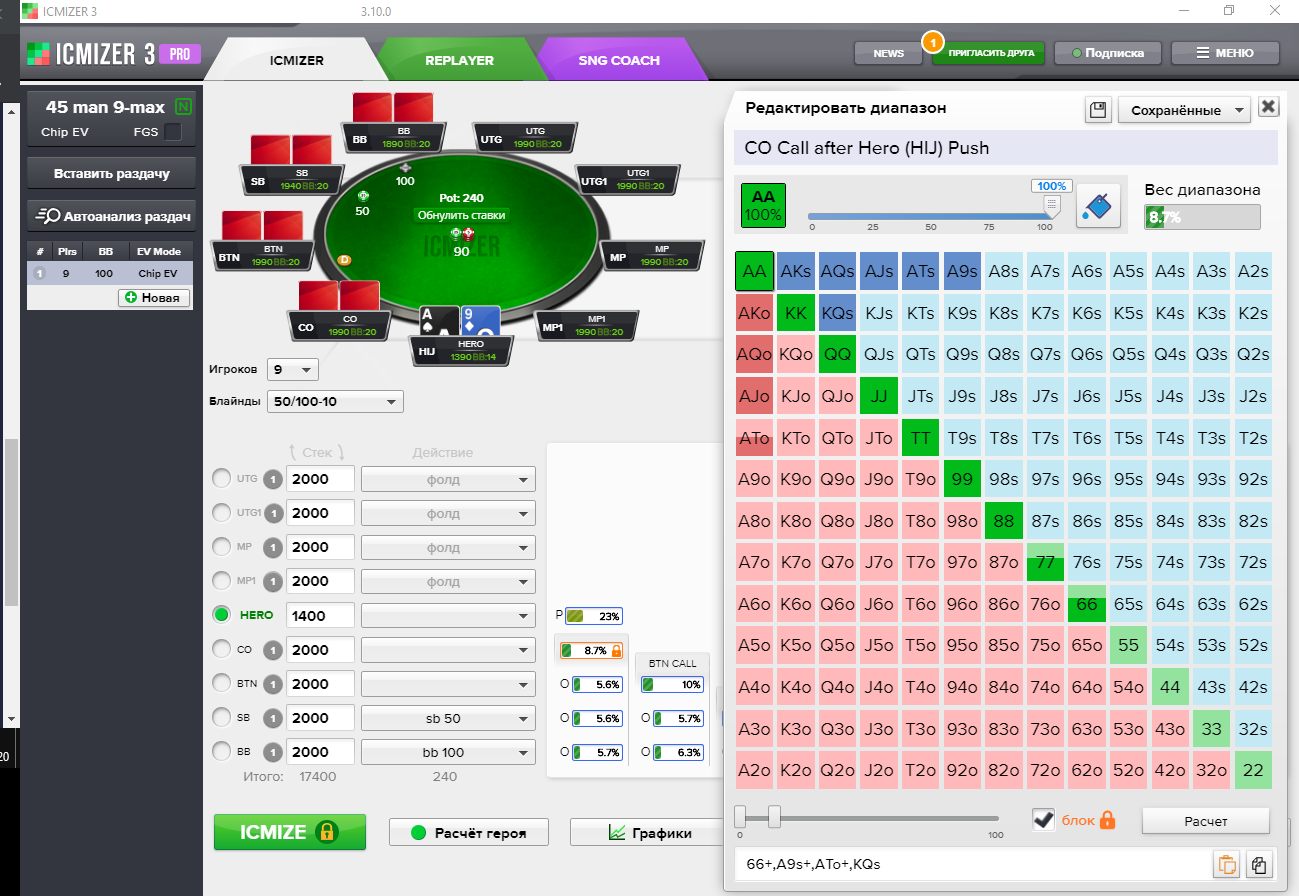Open BB action bb 100 dropdown
1299x896 pixels.
tap(448, 752)
